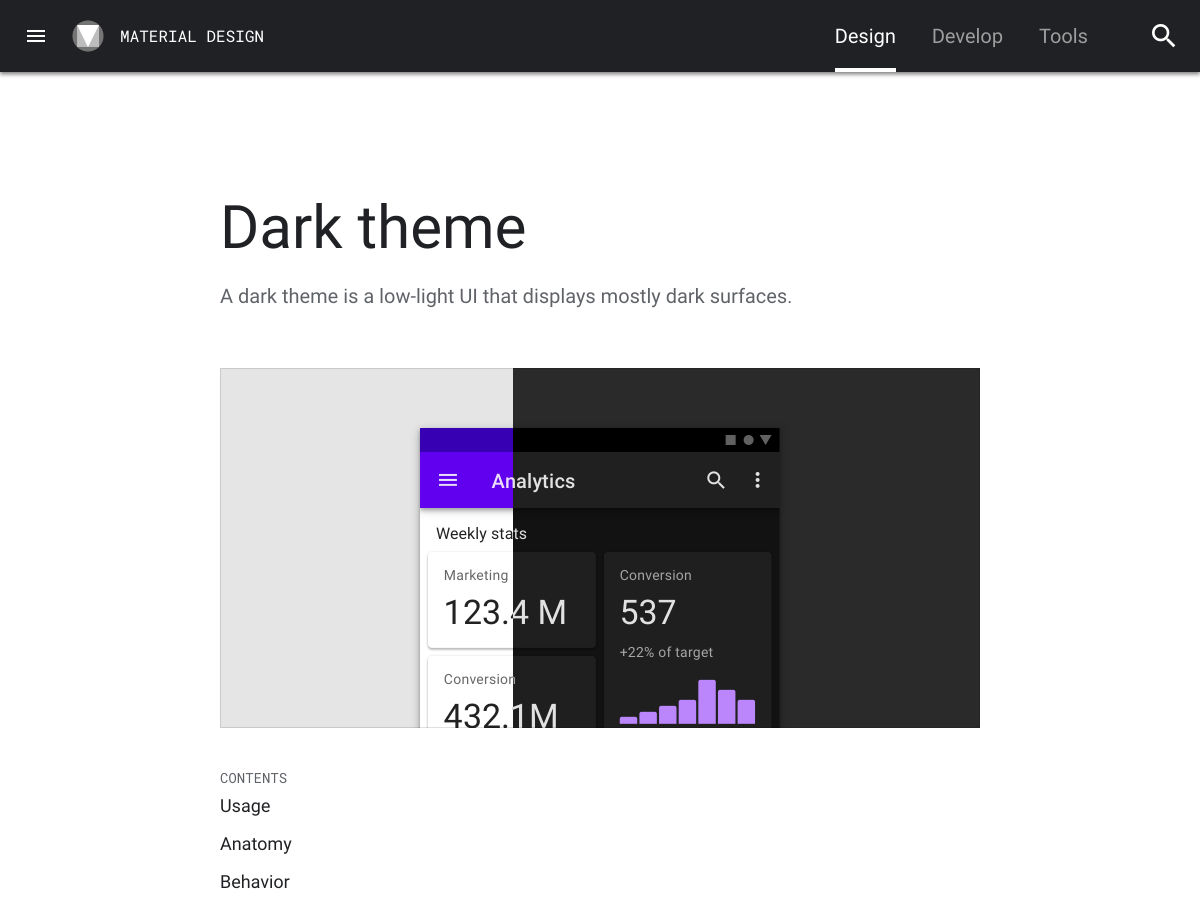Select the Conversion 537 card
The height and width of the screenshot is (900, 1200).
(688, 640)
